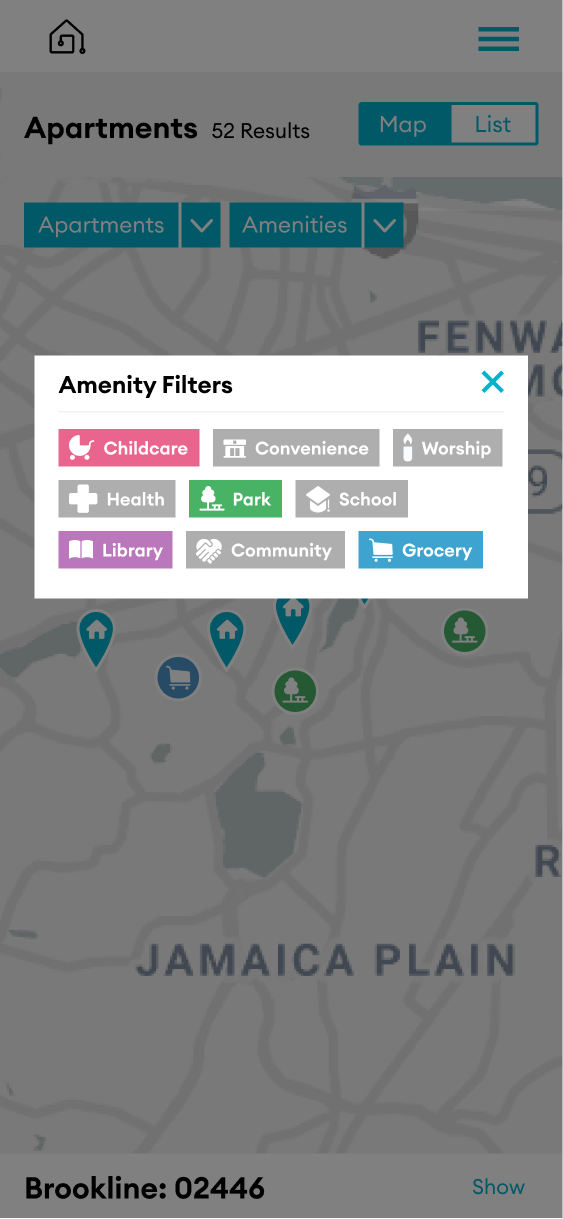
Task: Open the house logo home icon
Action: (67, 37)
